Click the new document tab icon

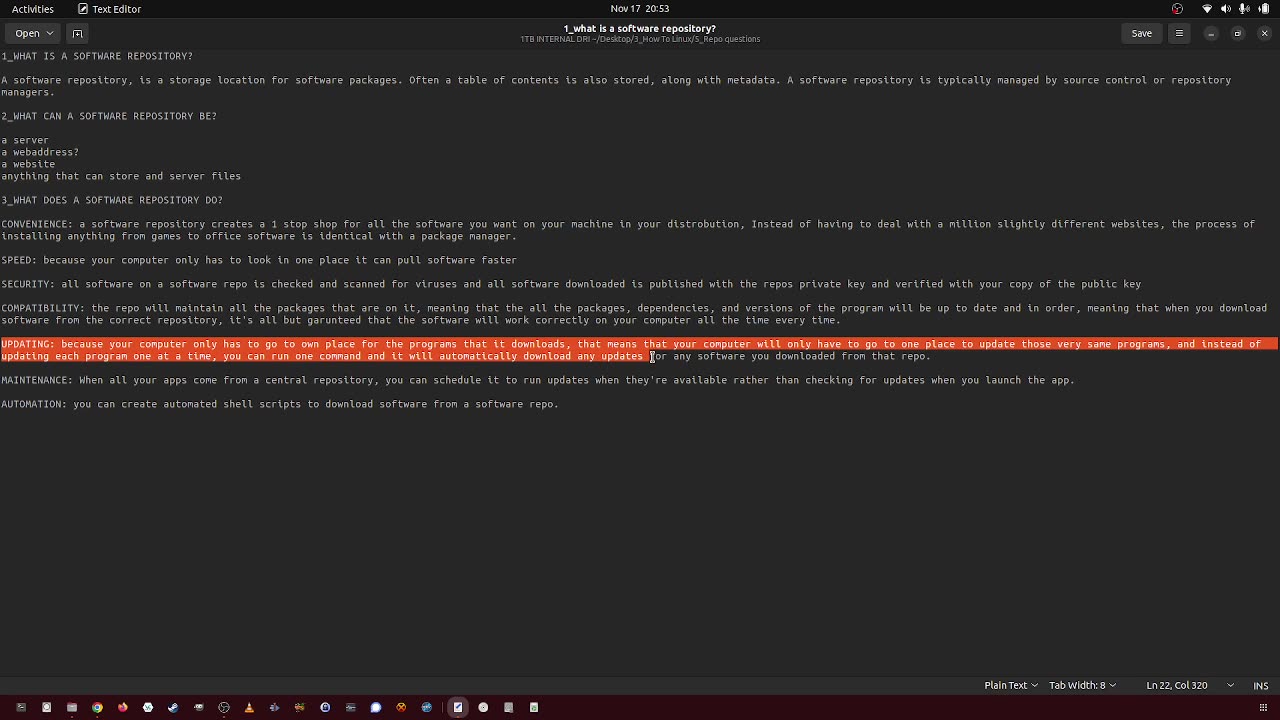pyautogui.click(x=77, y=33)
